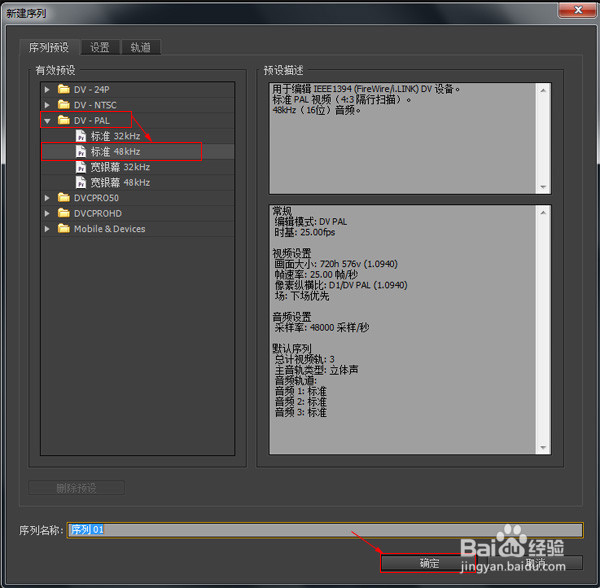Select the DV - 24P folder label
Viewport: 600px width, 588px height.
[x=91, y=90]
